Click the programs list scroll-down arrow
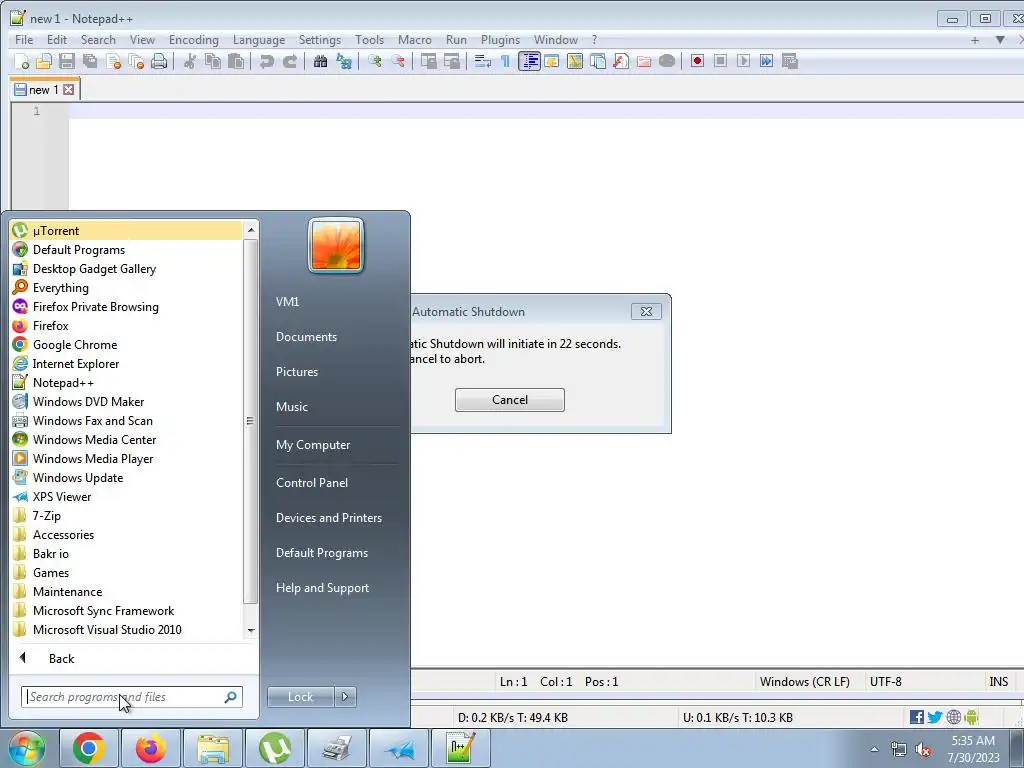 (251, 631)
